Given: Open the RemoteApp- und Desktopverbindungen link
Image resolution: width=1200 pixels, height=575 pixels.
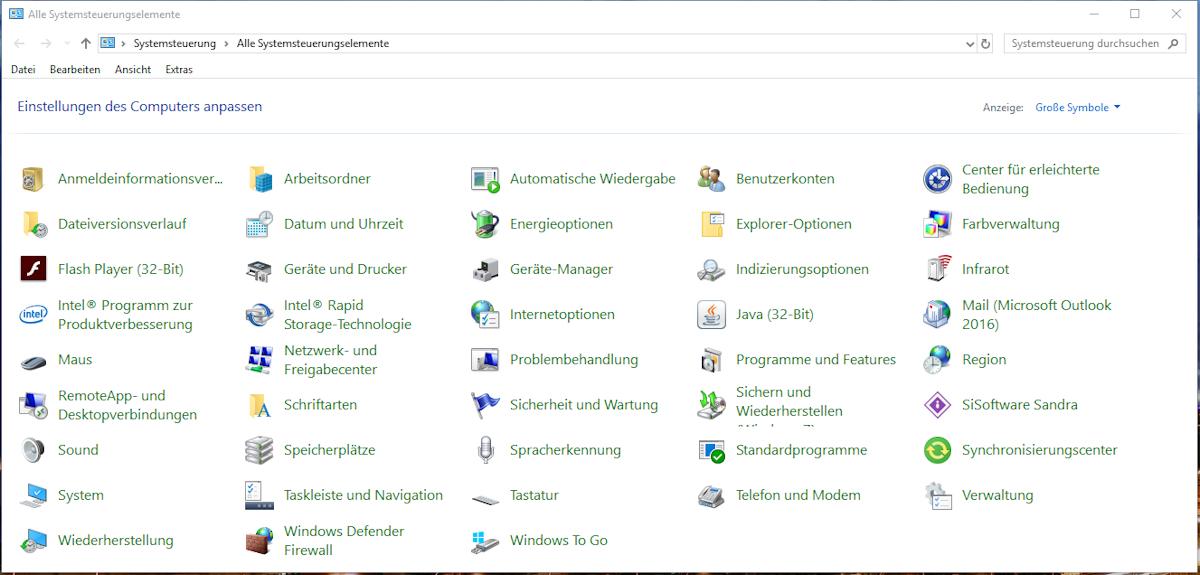Looking at the screenshot, I should (128, 405).
